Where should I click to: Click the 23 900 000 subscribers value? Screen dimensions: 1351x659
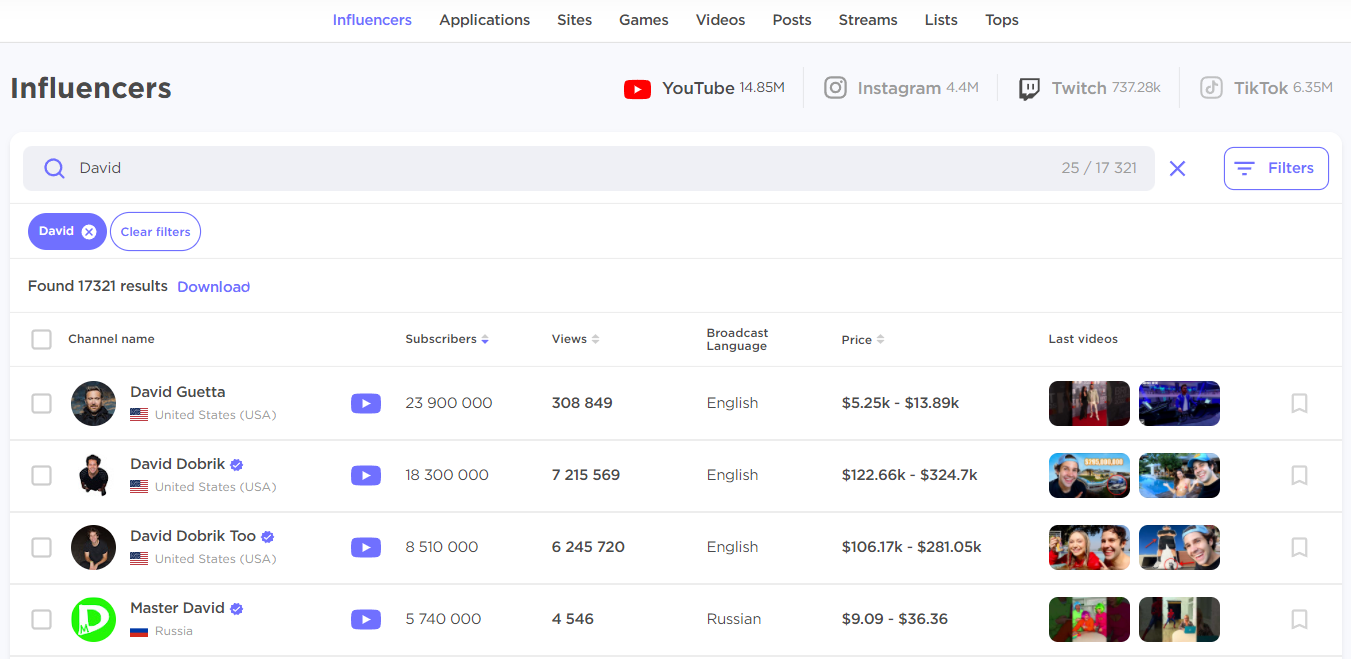point(449,403)
